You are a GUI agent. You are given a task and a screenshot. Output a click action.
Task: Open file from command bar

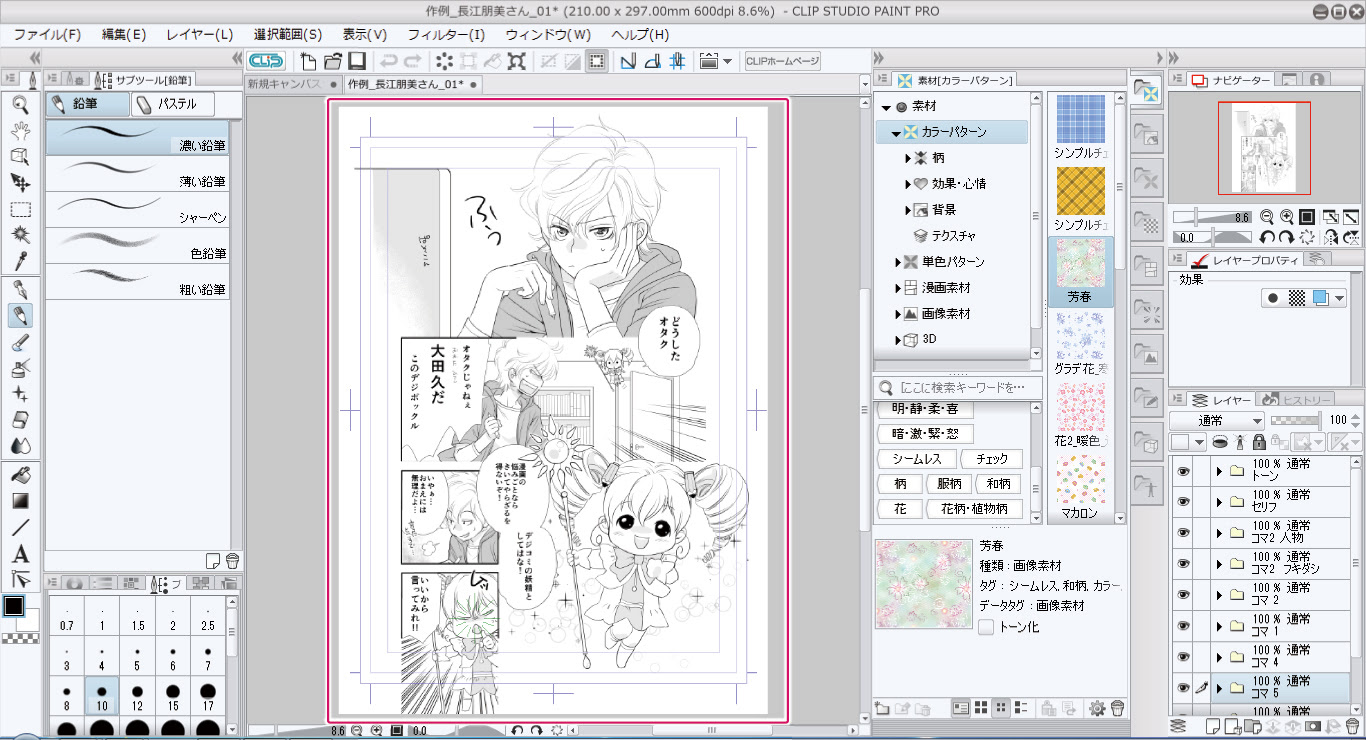pyautogui.click(x=332, y=61)
